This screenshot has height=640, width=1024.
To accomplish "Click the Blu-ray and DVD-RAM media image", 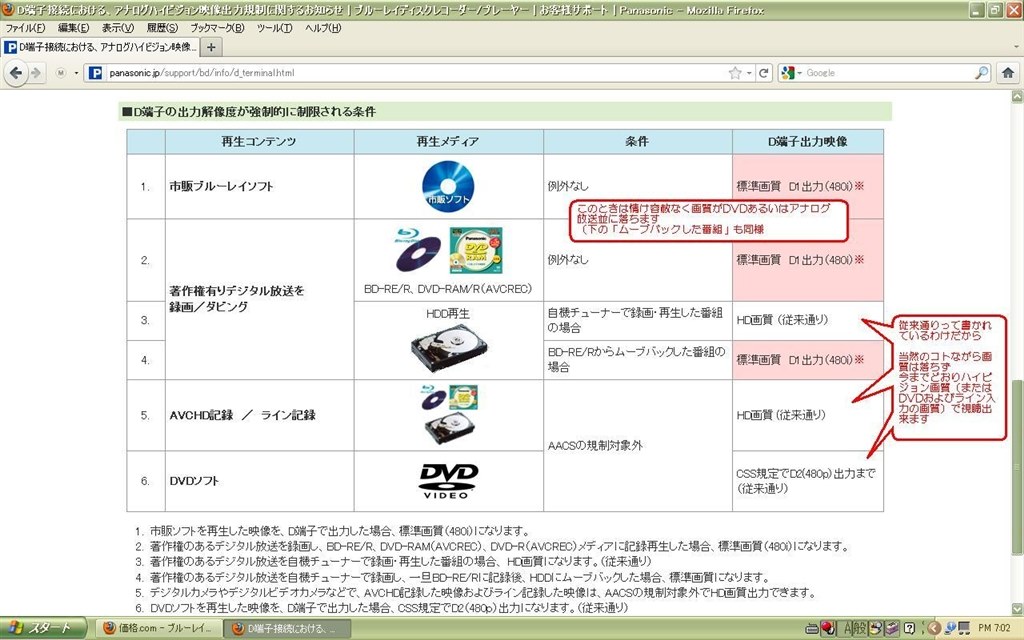I will pos(449,250).
